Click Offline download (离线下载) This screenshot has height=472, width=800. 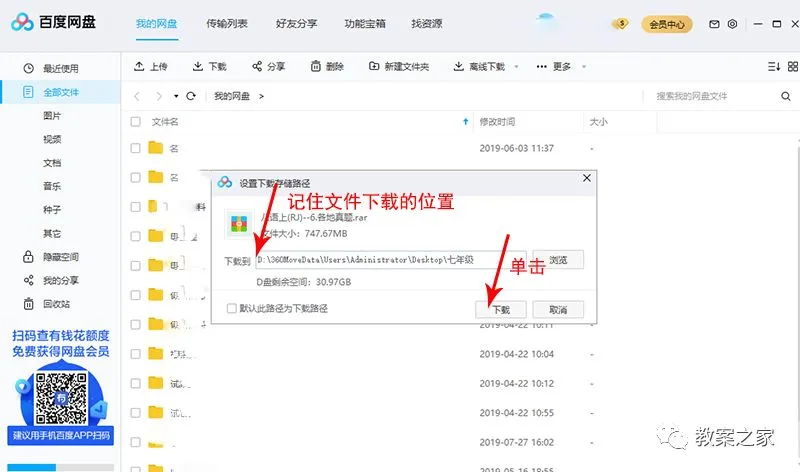(479, 66)
